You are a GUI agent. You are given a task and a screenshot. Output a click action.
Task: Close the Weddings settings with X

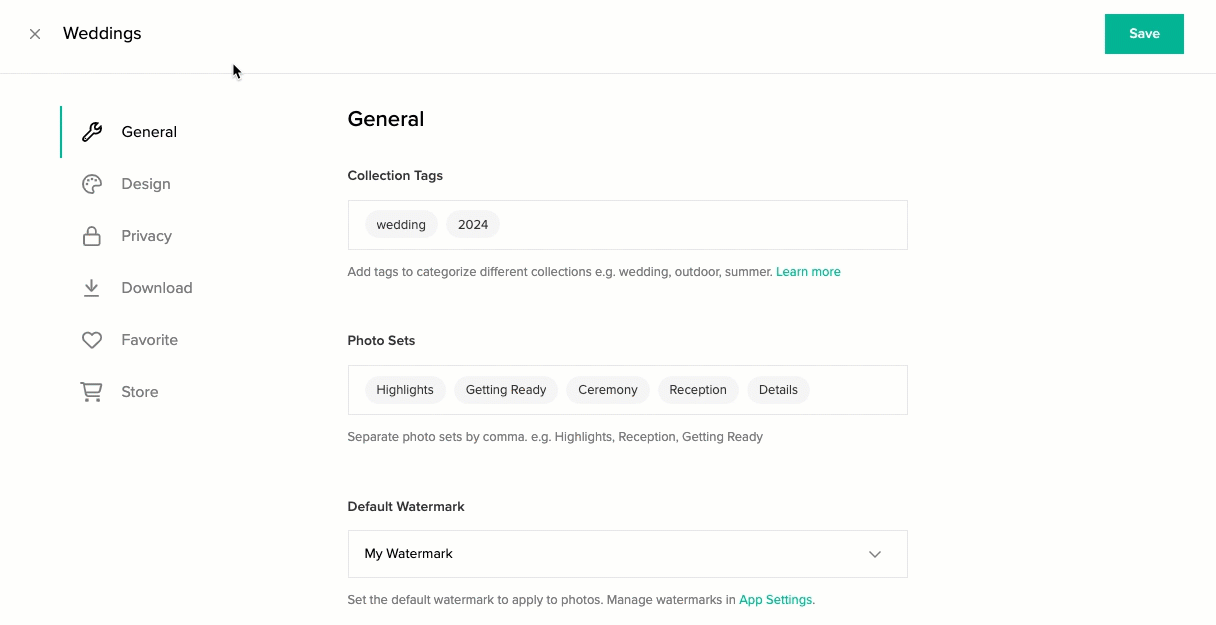[x=35, y=34]
